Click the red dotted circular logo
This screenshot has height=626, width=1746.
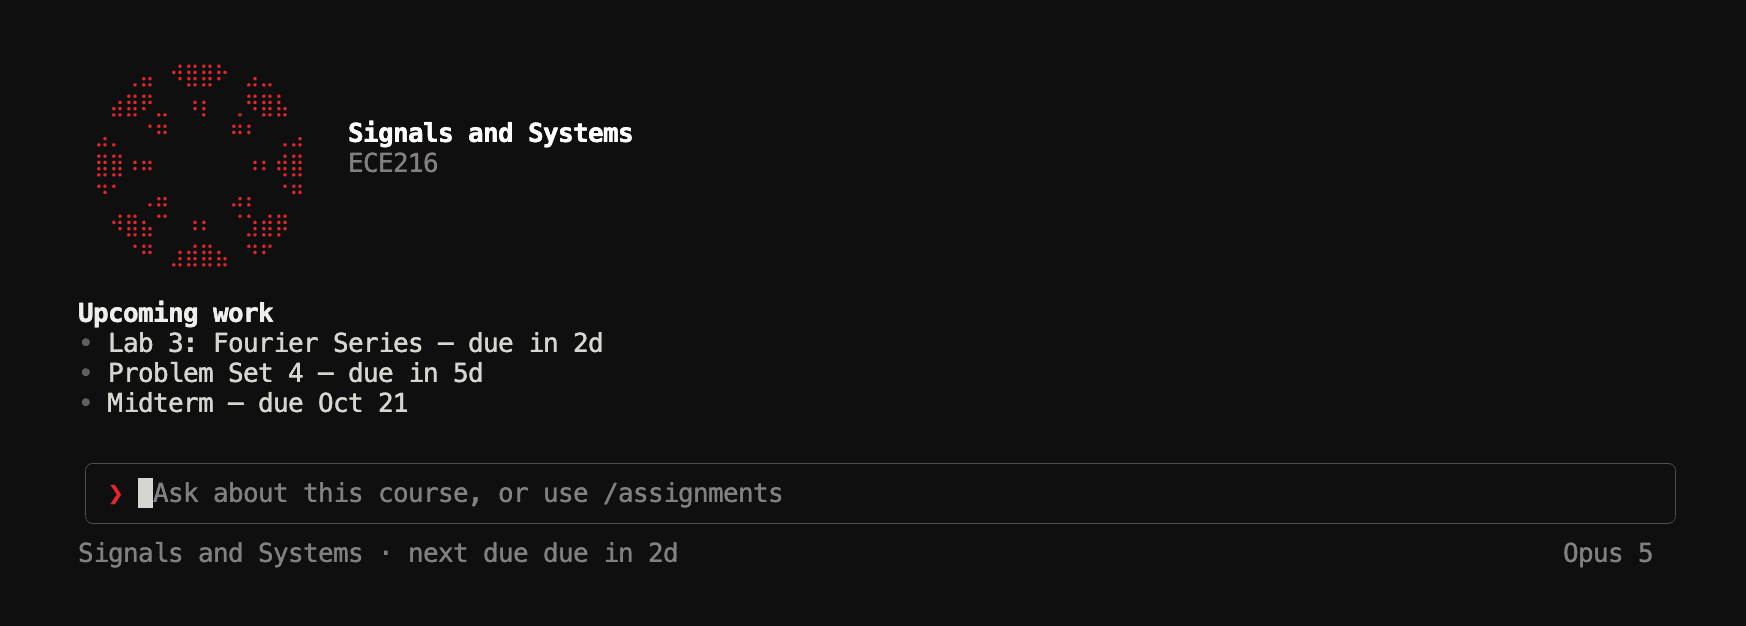tap(199, 165)
